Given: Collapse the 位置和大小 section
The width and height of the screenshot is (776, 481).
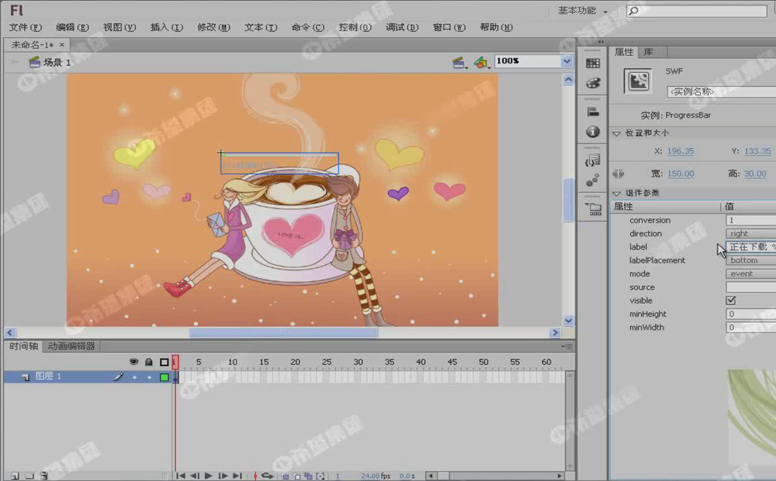Looking at the screenshot, I should tap(617, 133).
